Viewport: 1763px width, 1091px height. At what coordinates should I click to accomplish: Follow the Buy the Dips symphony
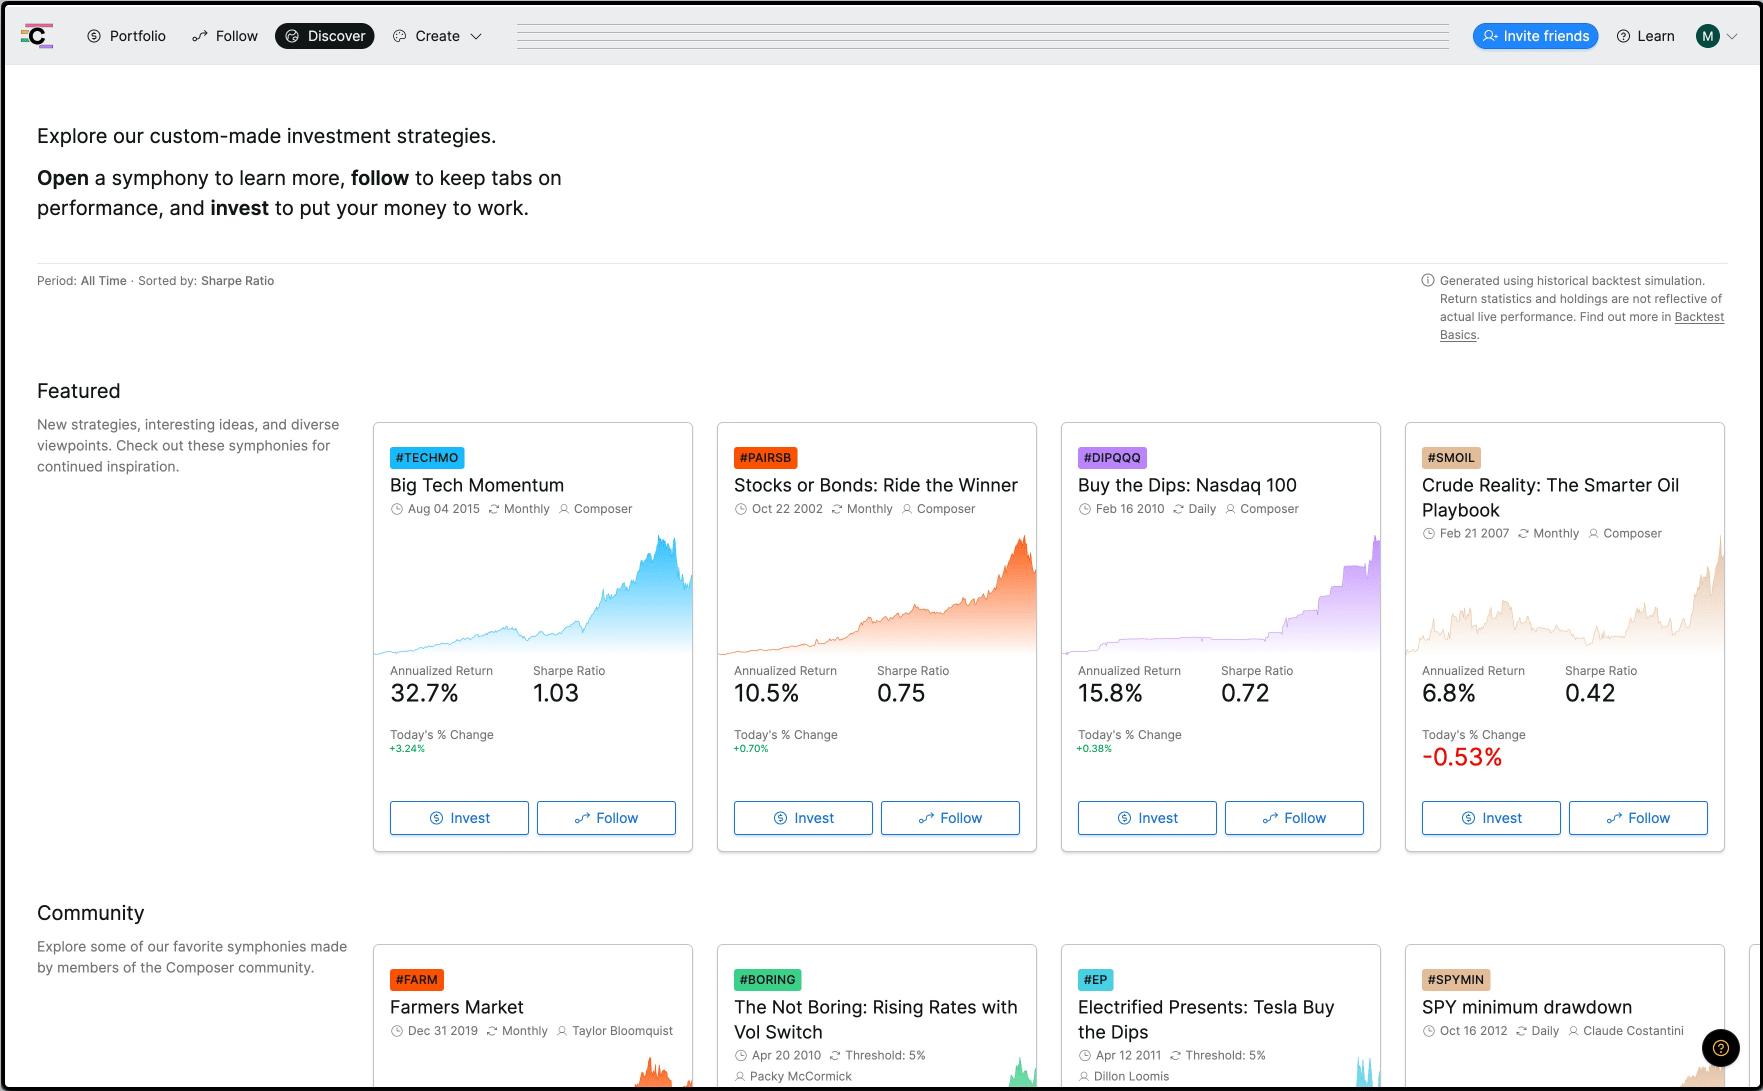pyautogui.click(x=1294, y=818)
